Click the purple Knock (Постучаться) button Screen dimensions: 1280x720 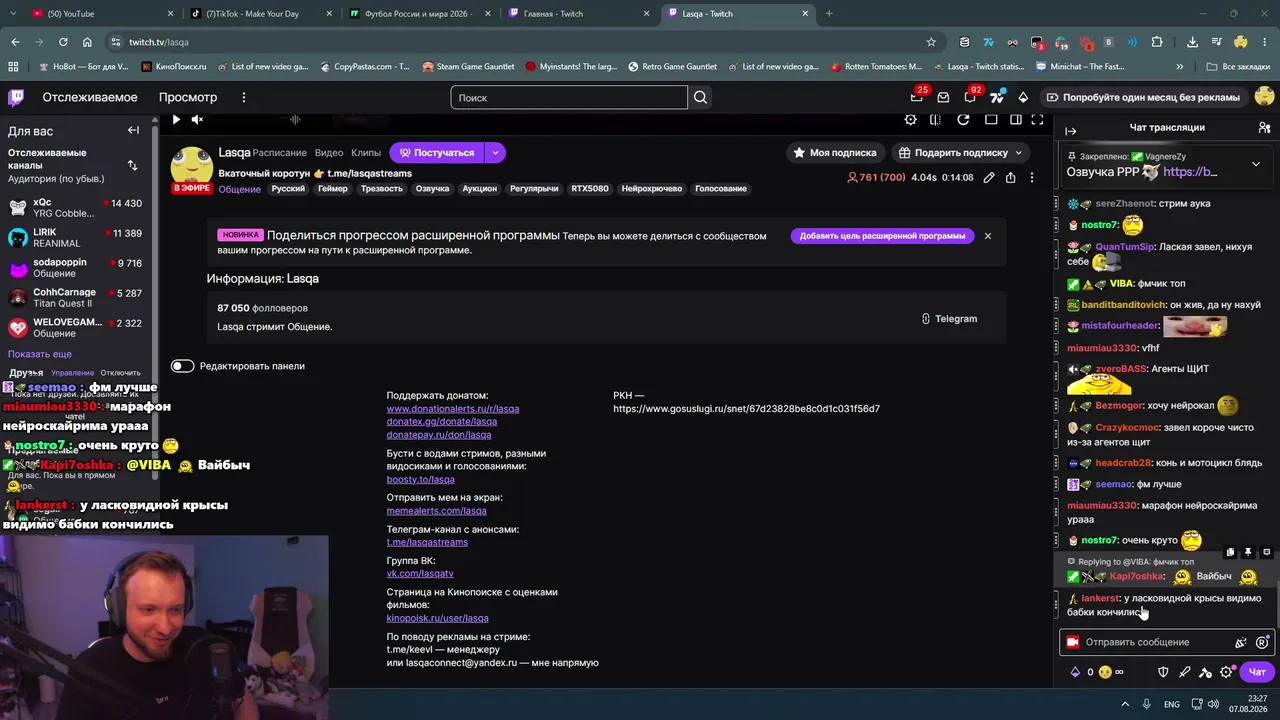pyautogui.click(x=437, y=153)
